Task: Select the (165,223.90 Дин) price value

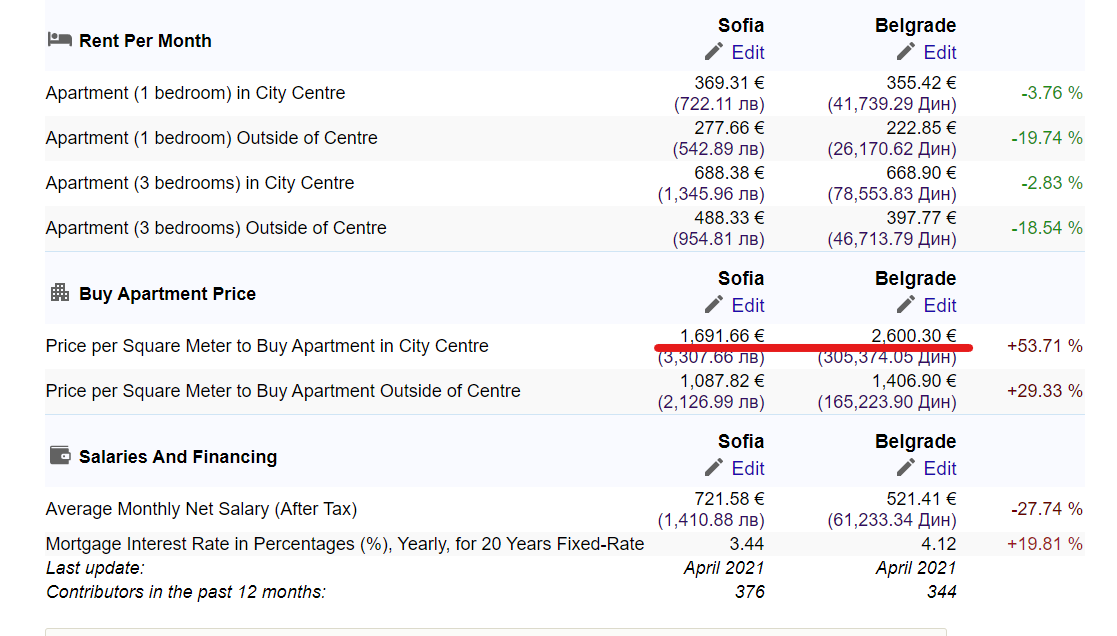Action: coord(887,402)
